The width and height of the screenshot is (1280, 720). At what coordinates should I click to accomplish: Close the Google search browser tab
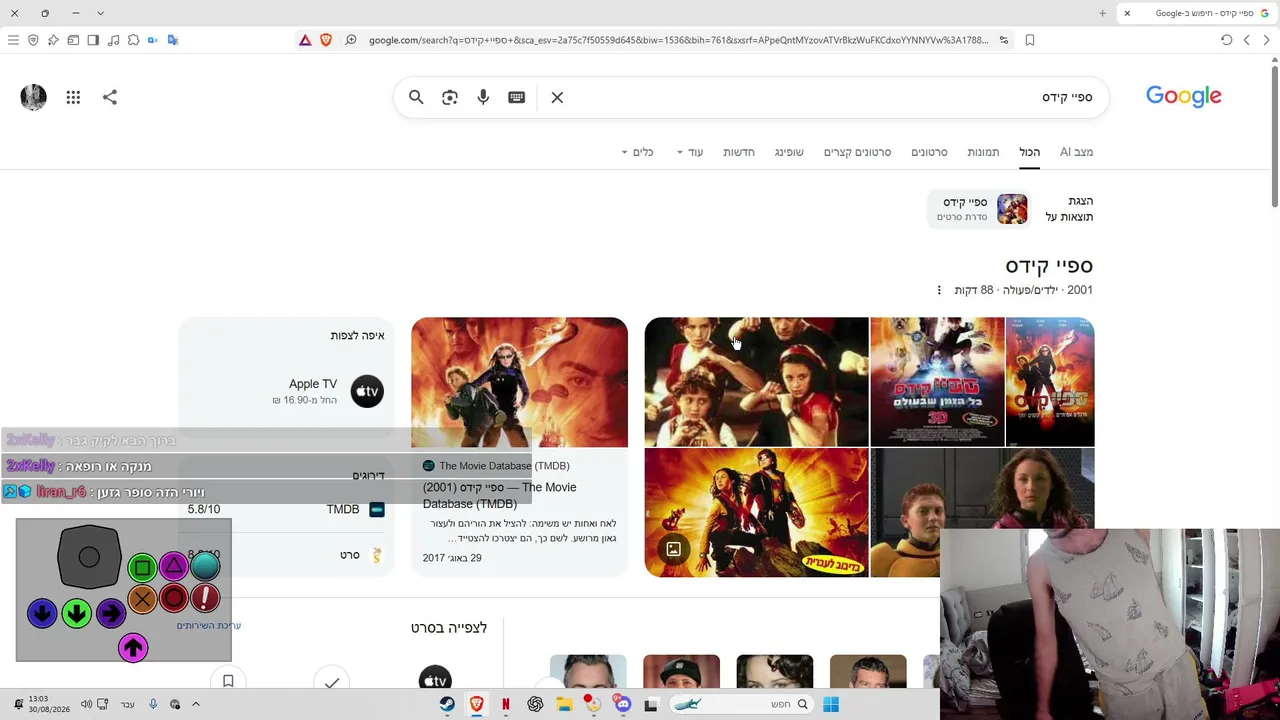tap(1127, 13)
